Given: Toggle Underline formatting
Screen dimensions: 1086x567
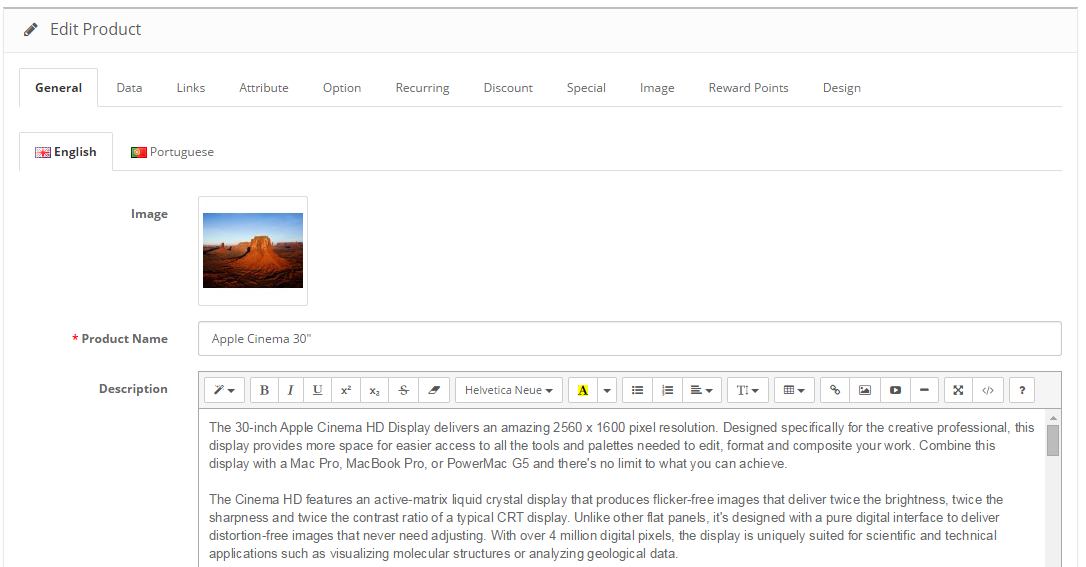Looking at the screenshot, I should (x=317, y=390).
